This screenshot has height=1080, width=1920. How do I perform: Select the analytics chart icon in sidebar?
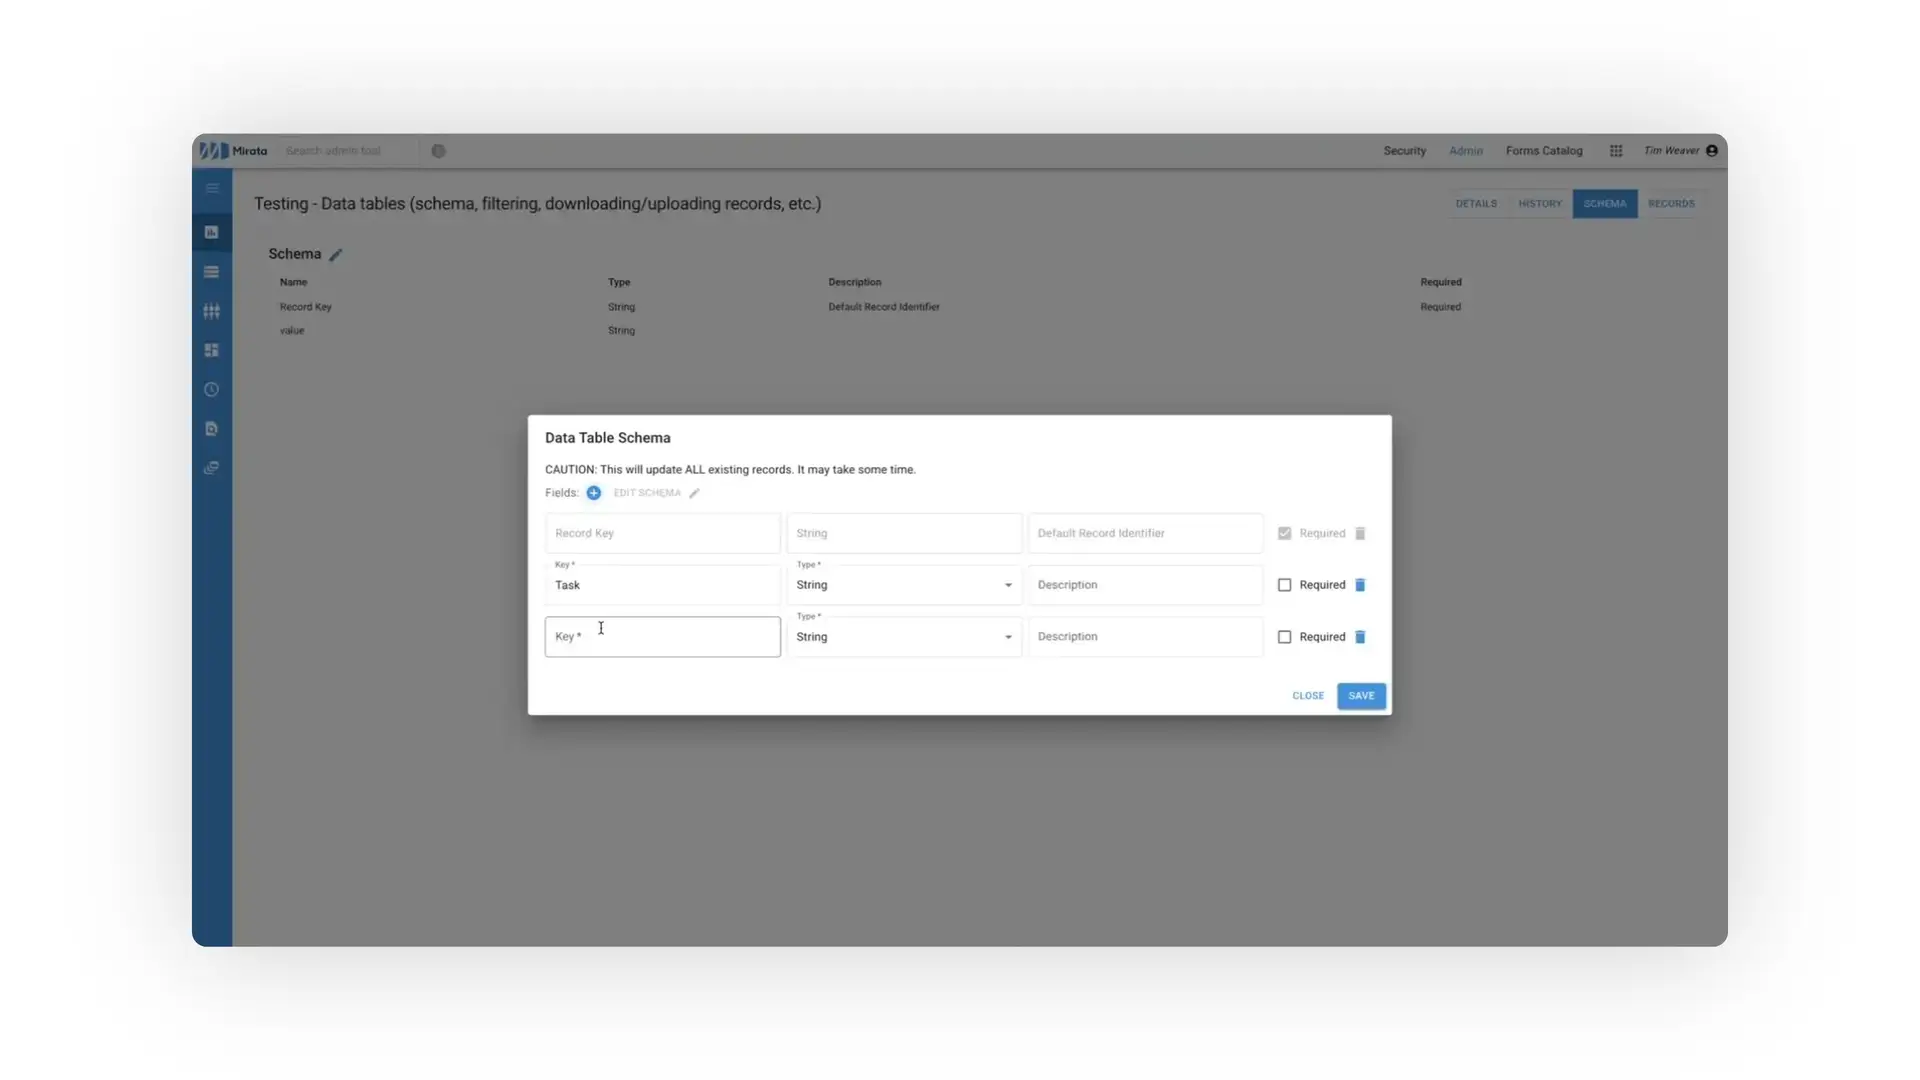(211, 231)
